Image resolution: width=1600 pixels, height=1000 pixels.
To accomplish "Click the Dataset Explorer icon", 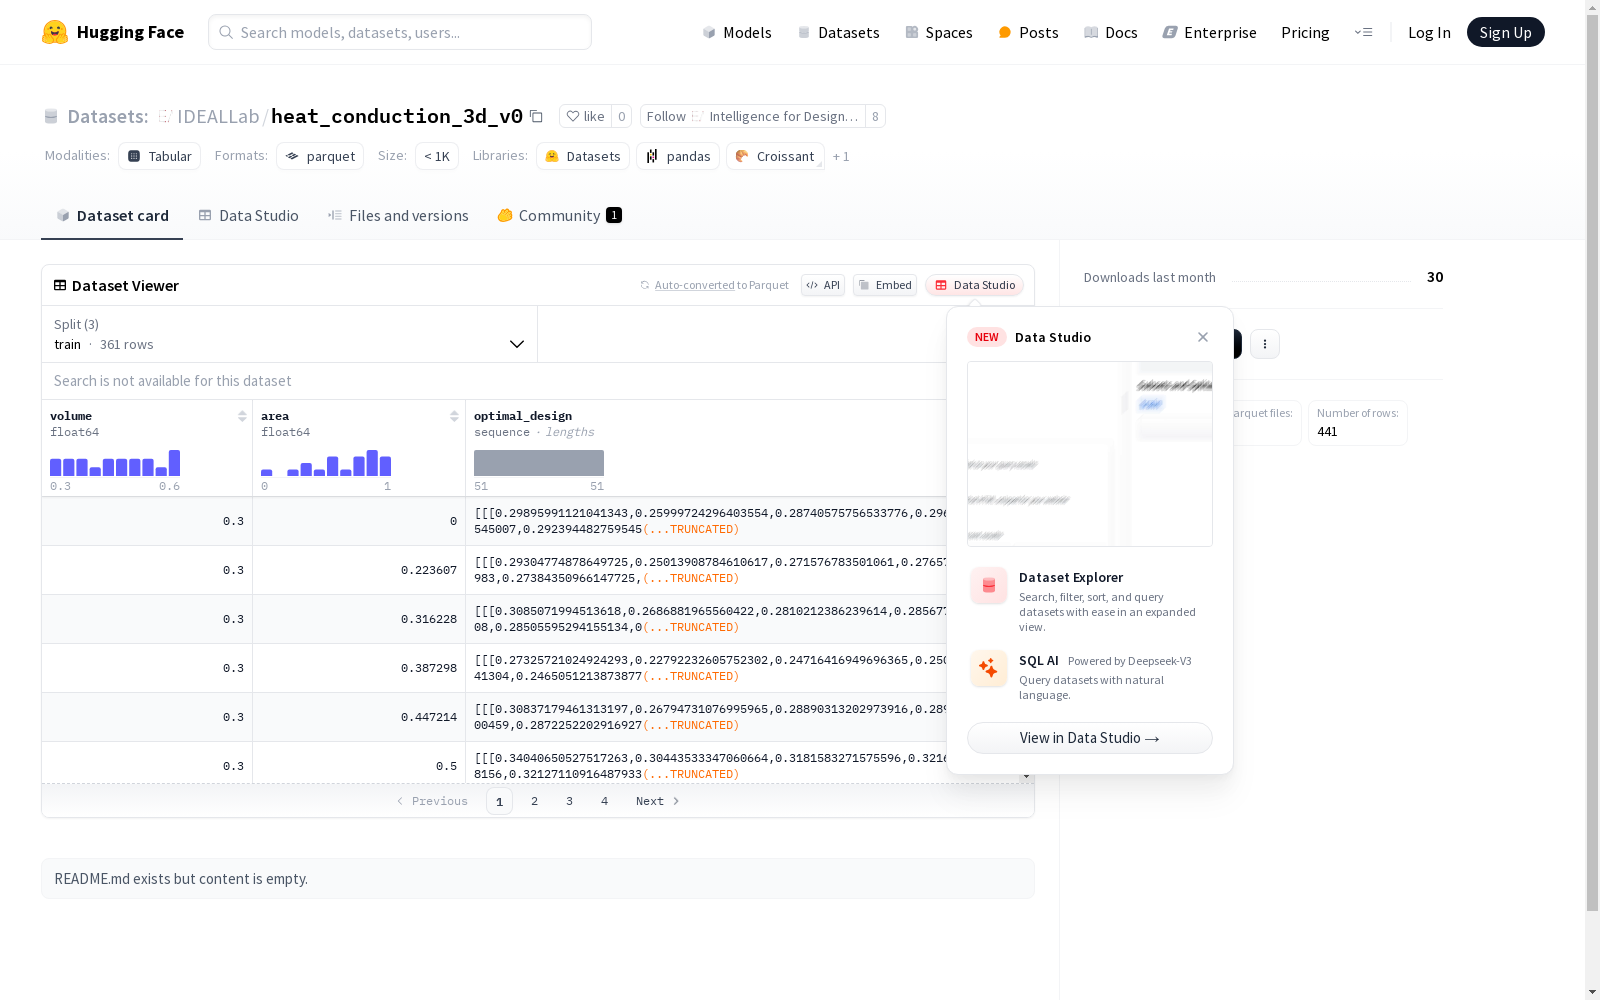I will pyautogui.click(x=989, y=586).
